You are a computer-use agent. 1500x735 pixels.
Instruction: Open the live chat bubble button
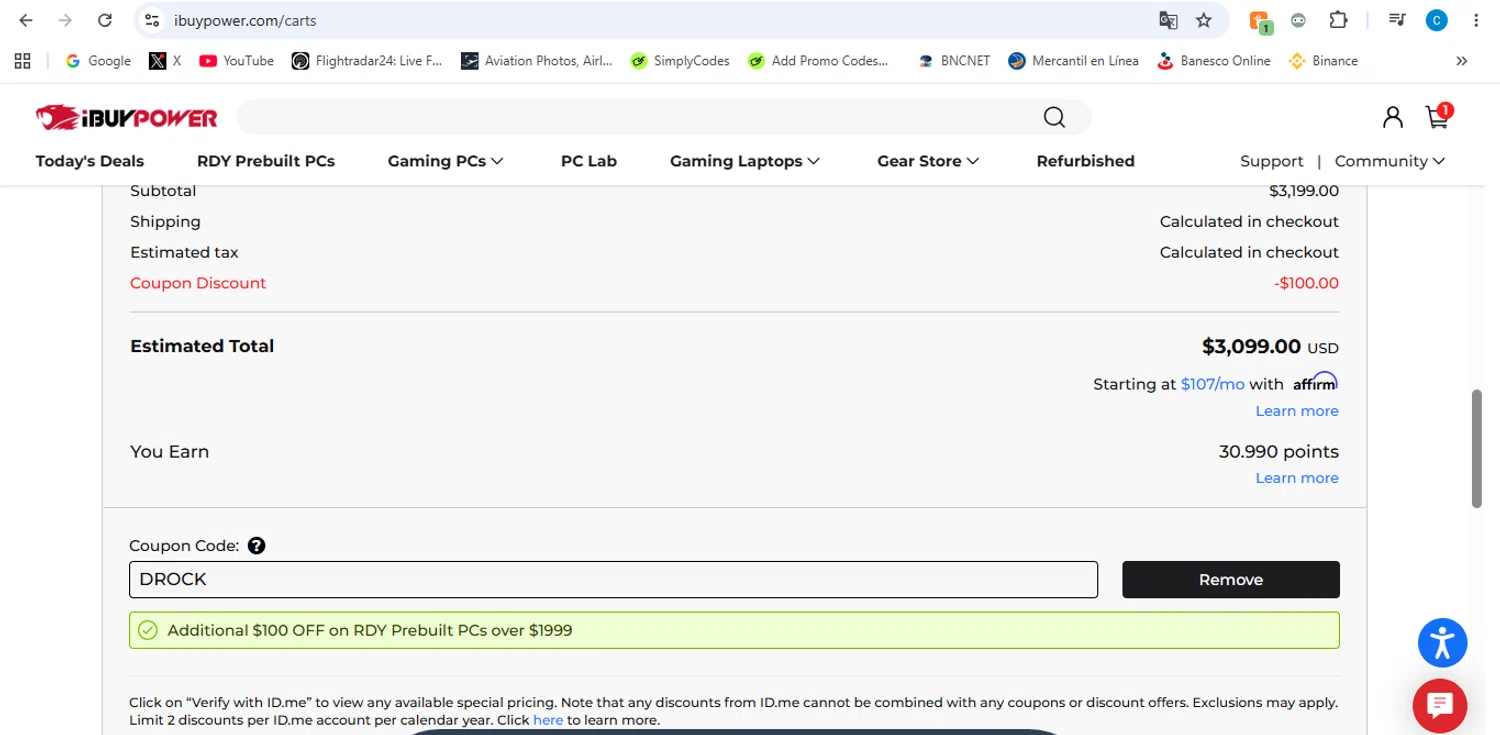tap(1440, 706)
